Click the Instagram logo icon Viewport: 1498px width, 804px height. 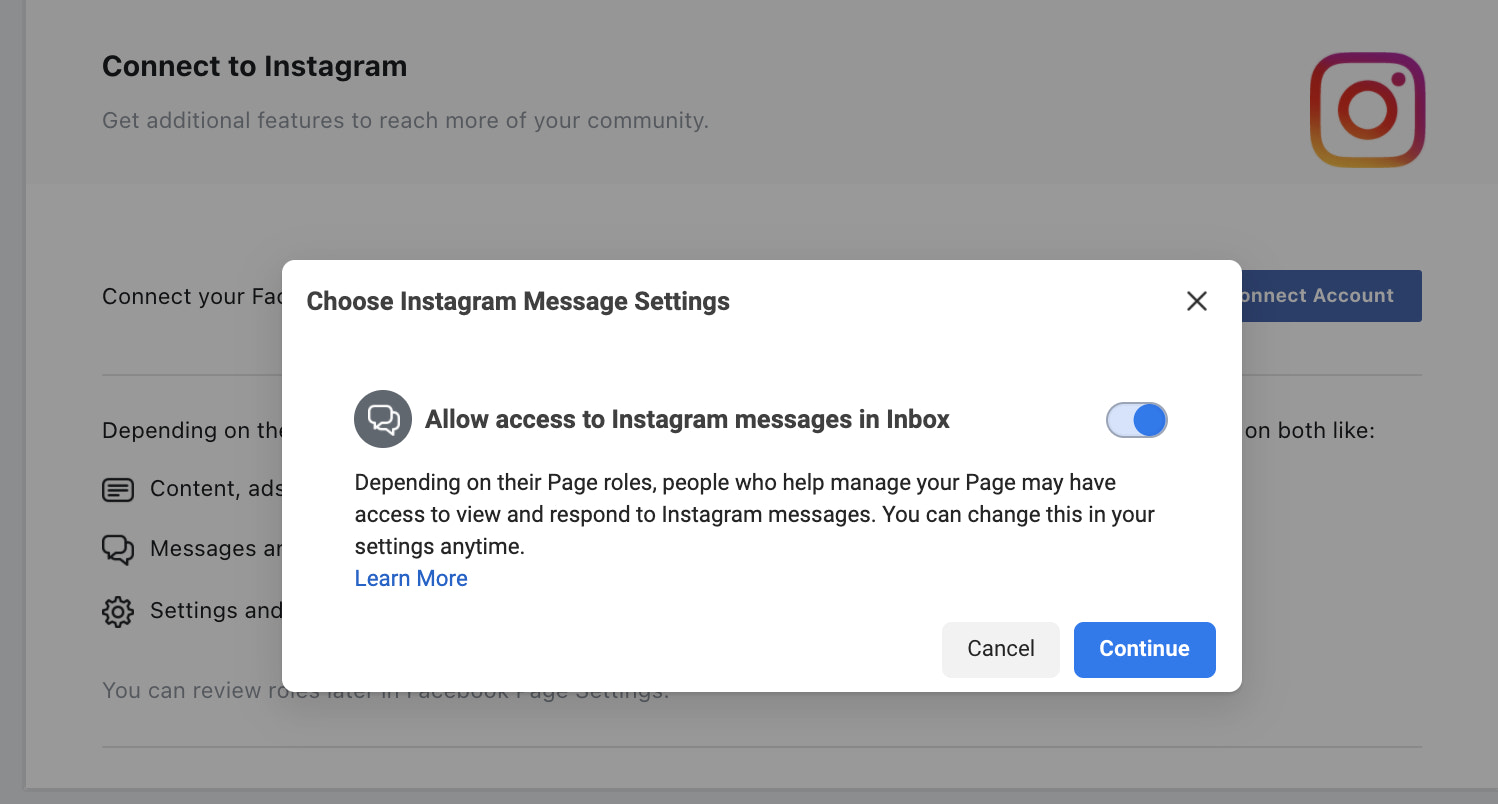[x=1367, y=110]
